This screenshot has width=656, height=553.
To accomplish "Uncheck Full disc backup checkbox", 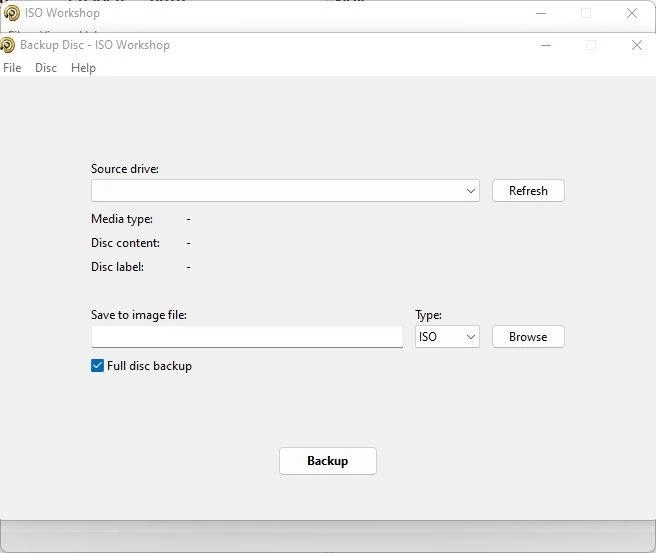I will tap(97, 366).
